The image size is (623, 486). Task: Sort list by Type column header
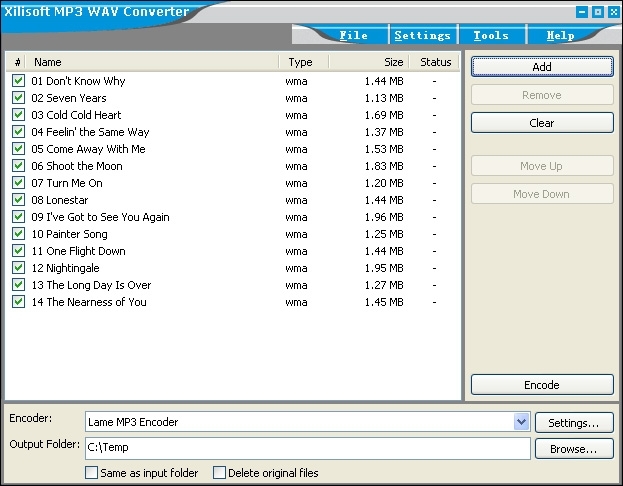point(304,62)
